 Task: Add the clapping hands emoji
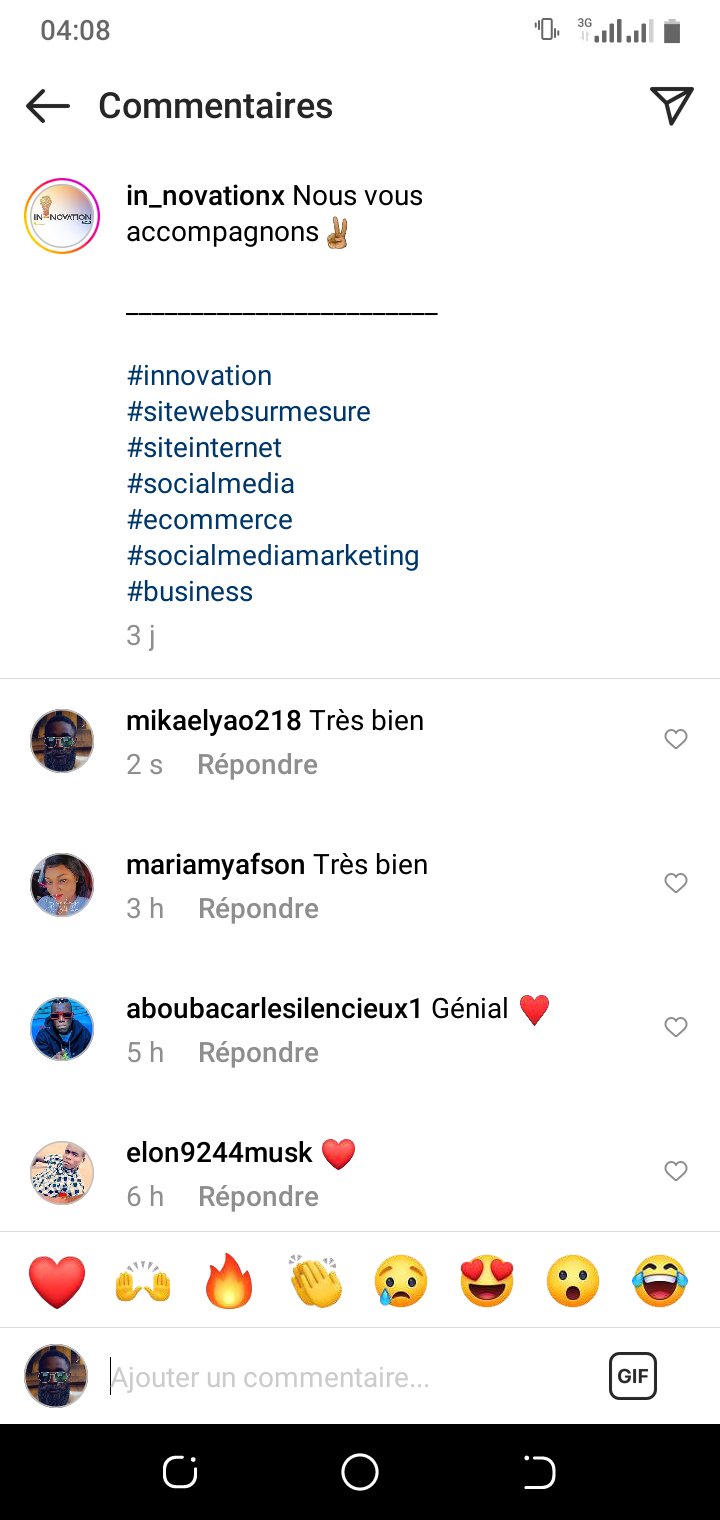(315, 1281)
